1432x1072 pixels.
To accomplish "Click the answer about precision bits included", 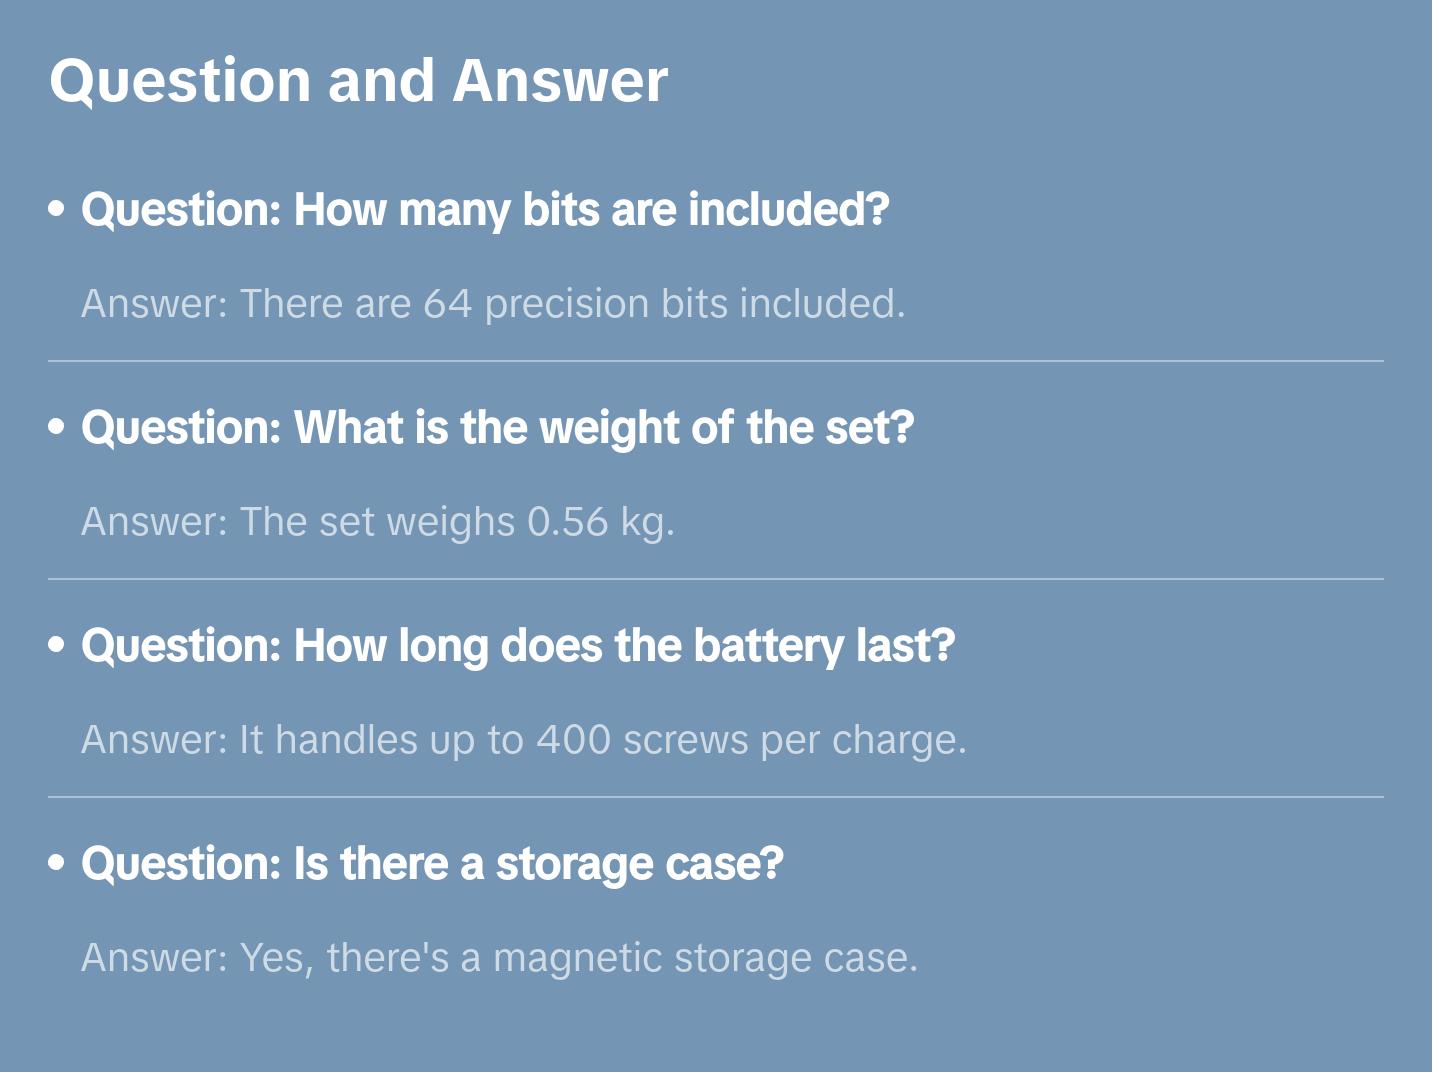I will 493,304.
